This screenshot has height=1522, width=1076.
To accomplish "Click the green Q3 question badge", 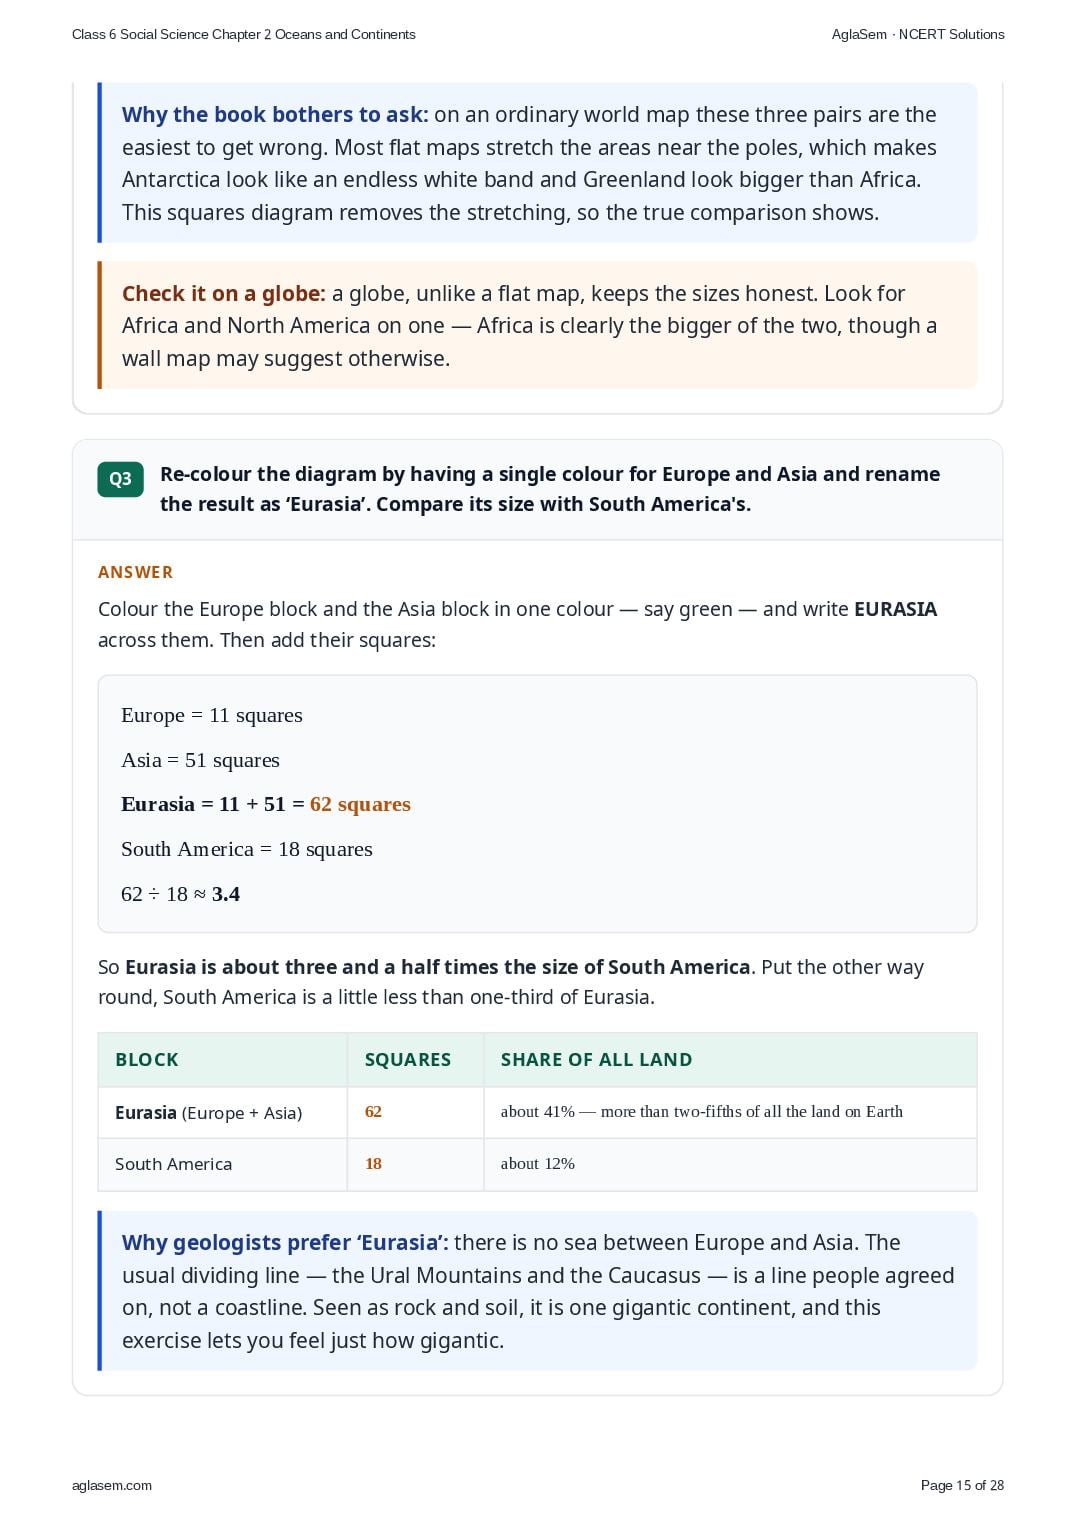I will [120, 479].
